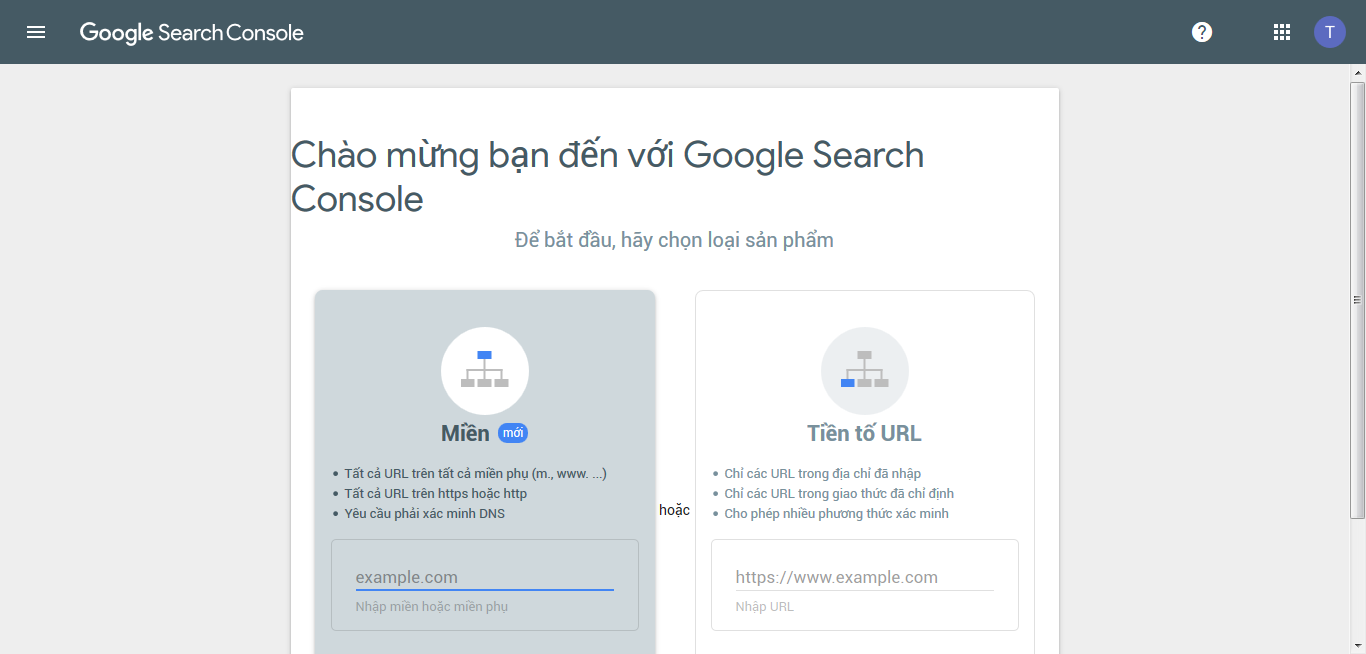Select the "Tiền tố URL" property type heading

coord(864,433)
